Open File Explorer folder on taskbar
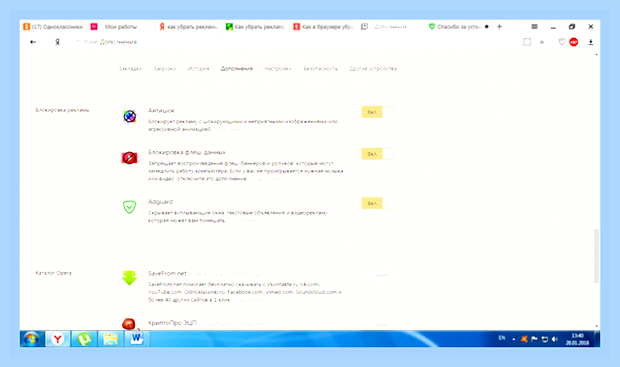This screenshot has height=367, width=620. coord(111,339)
